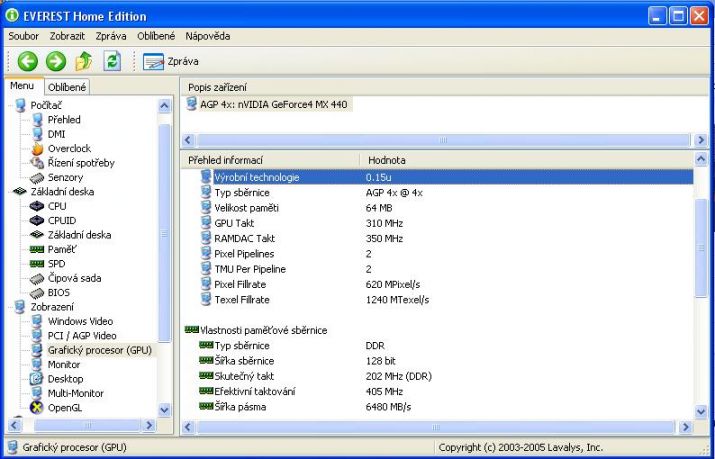
Task: Open the Monitor tree item
Action: click(x=64, y=365)
